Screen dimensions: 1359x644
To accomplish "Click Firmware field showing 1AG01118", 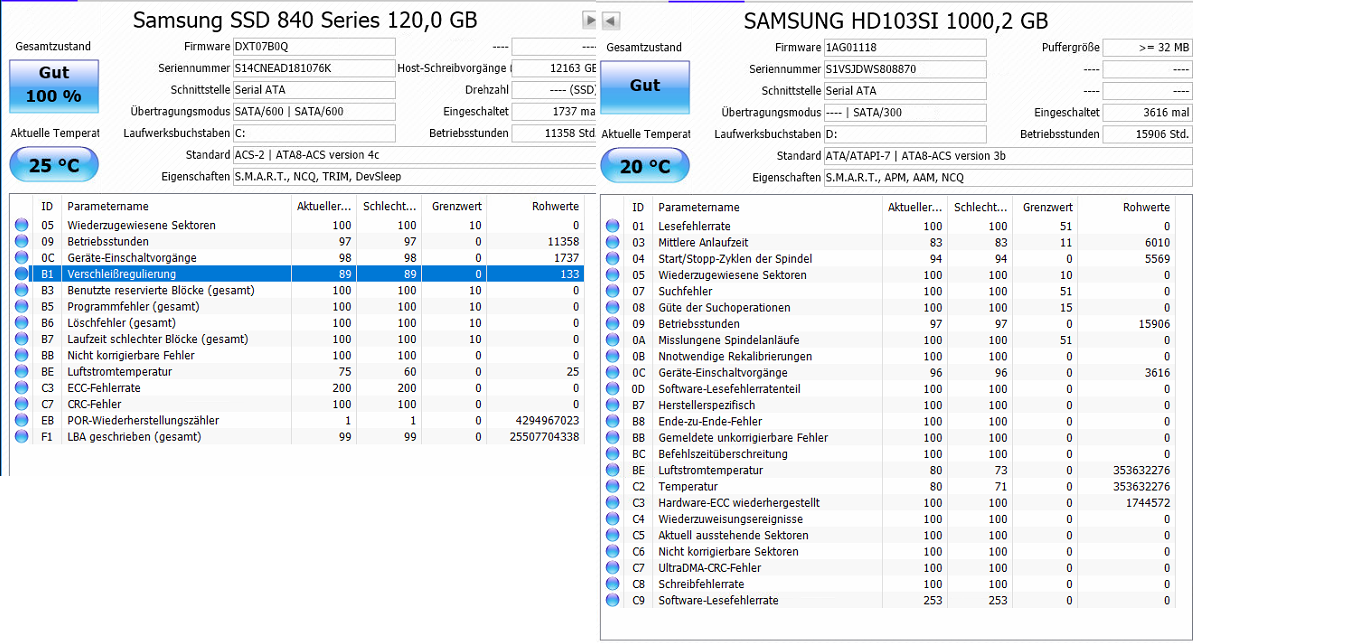I will [905, 48].
